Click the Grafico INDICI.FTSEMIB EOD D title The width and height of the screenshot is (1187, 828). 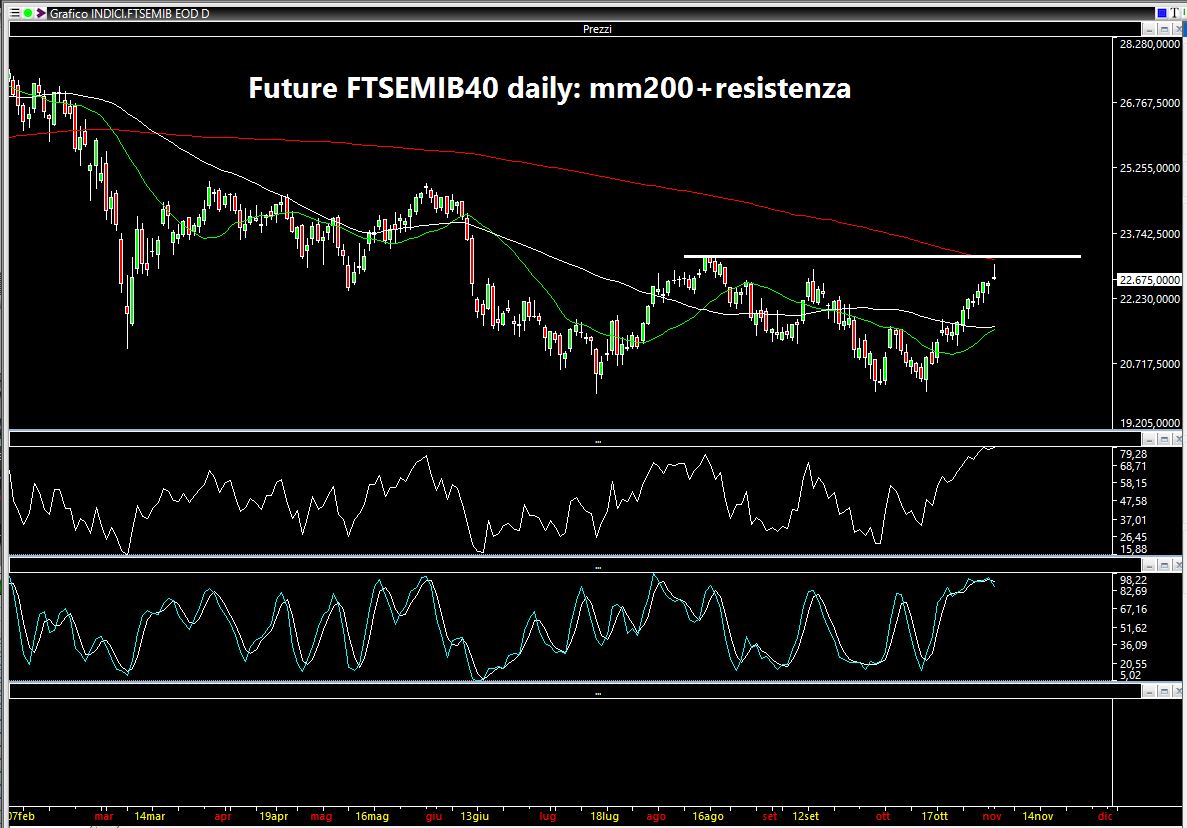(129, 14)
